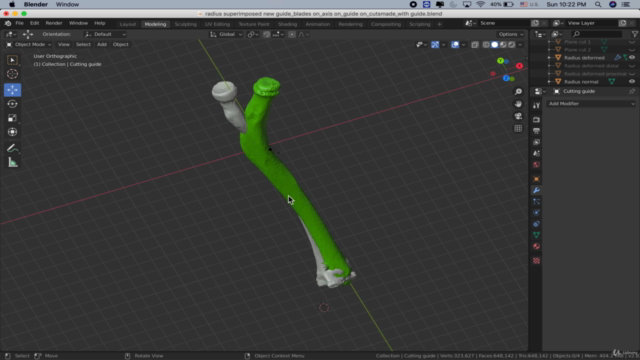Select the Annotate tool
640x360 pixels.
12,148
